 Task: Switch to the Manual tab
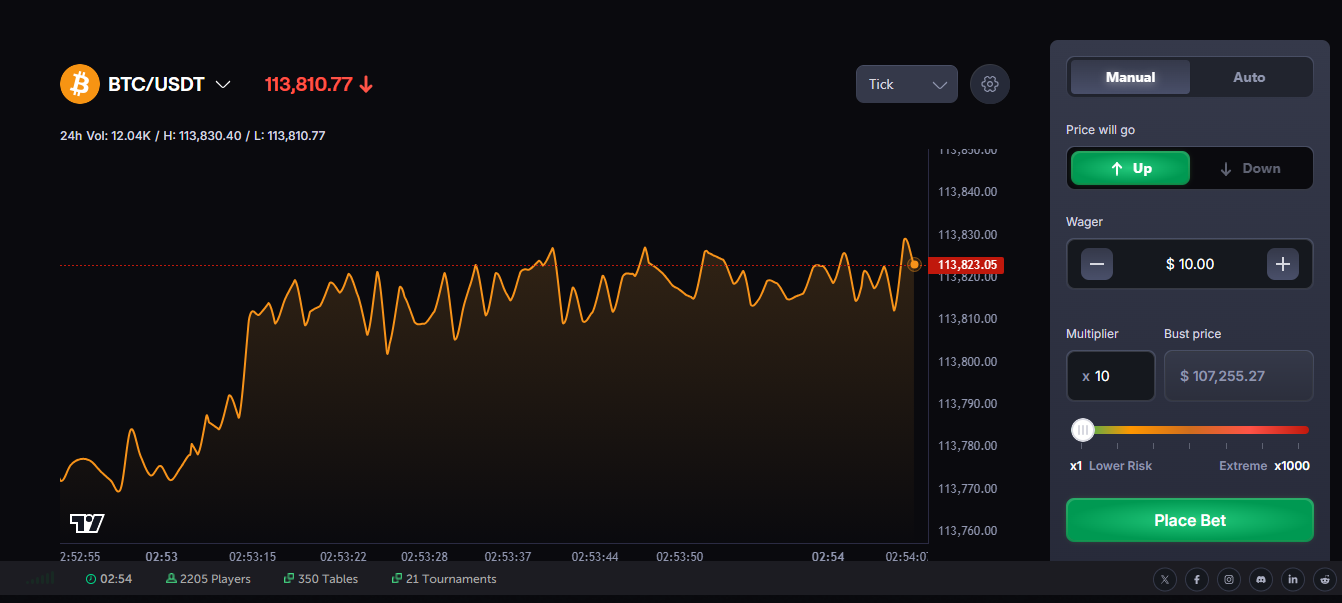tap(1129, 76)
